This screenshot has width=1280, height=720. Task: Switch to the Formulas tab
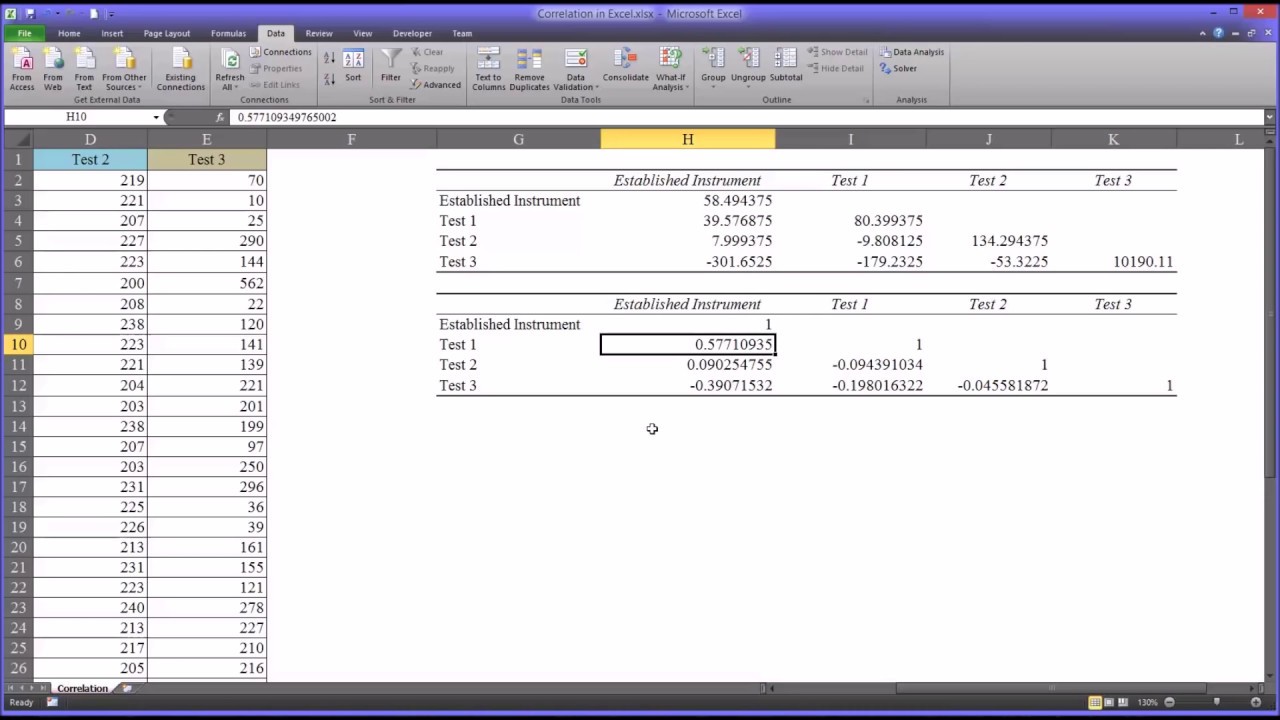[x=228, y=33]
